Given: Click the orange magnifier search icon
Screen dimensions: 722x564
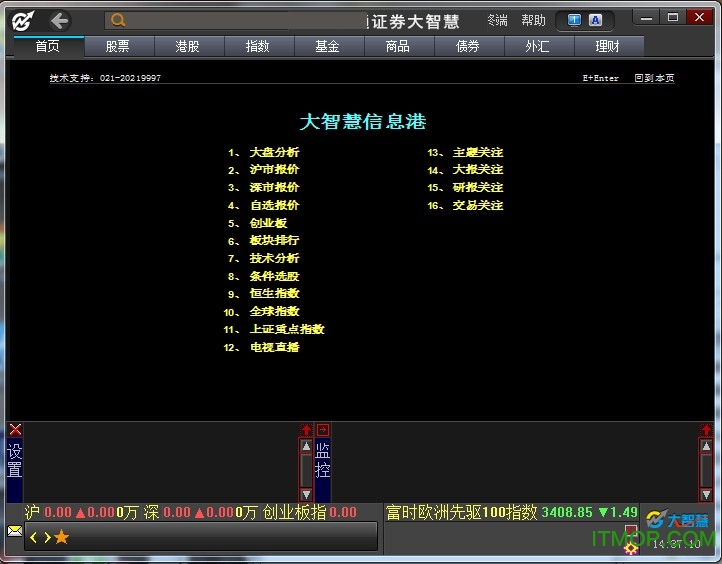Looking at the screenshot, I should pyautogui.click(x=118, y=20).
